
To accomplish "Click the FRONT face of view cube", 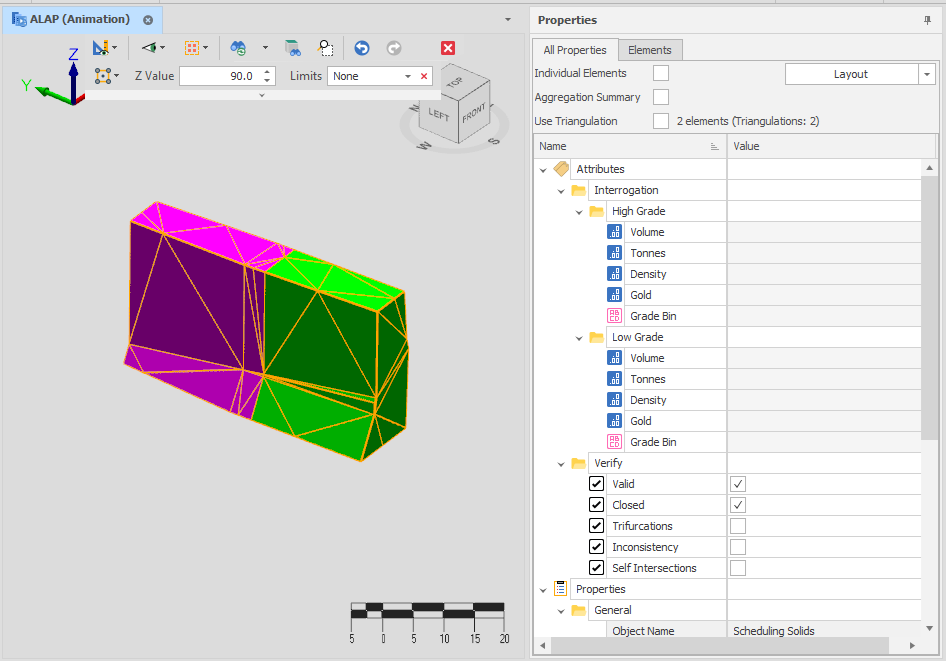I will click(x=473, y=114).
